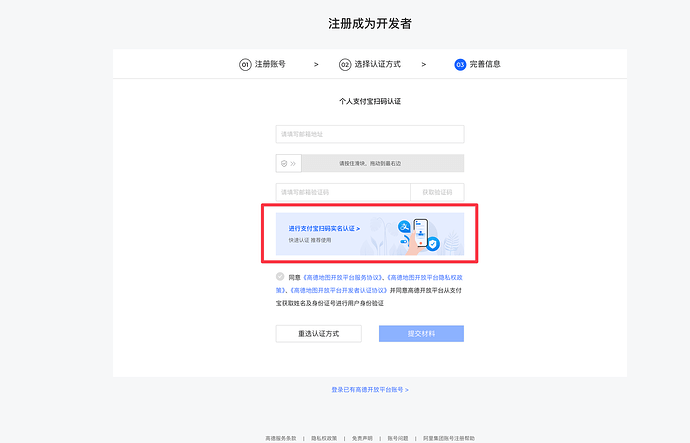Click the gray slider track 请按住滑块

click(x=382, y=163)
